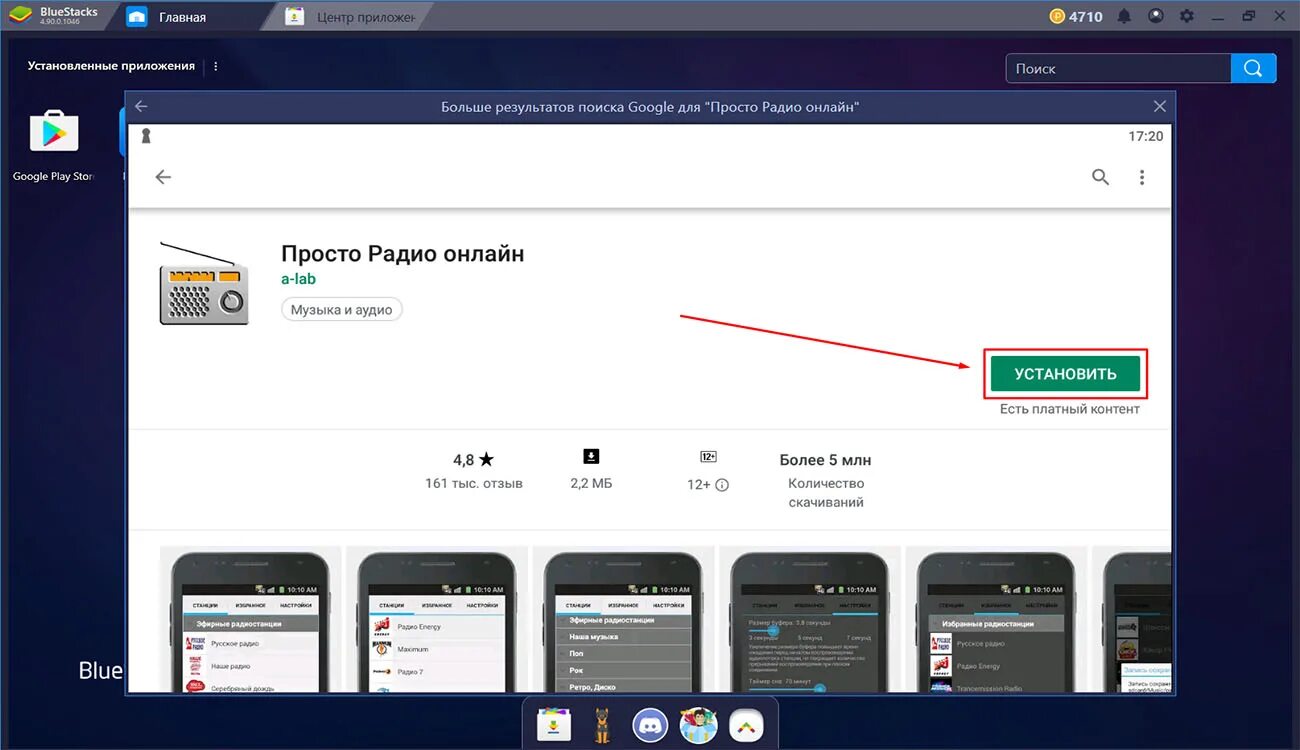Open second screenshot showing Радио Energy
The width and height of the screenshot is (1300, 750).
pos(436,620)
